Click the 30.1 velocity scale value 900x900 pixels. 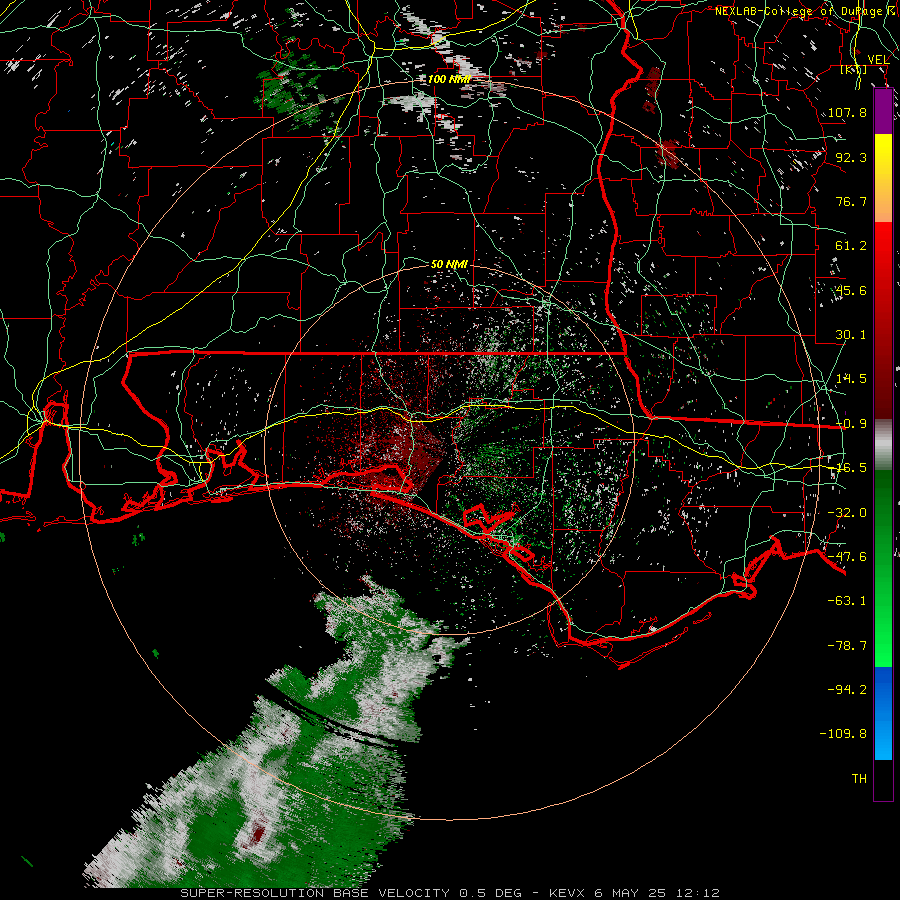click(851, 335)
